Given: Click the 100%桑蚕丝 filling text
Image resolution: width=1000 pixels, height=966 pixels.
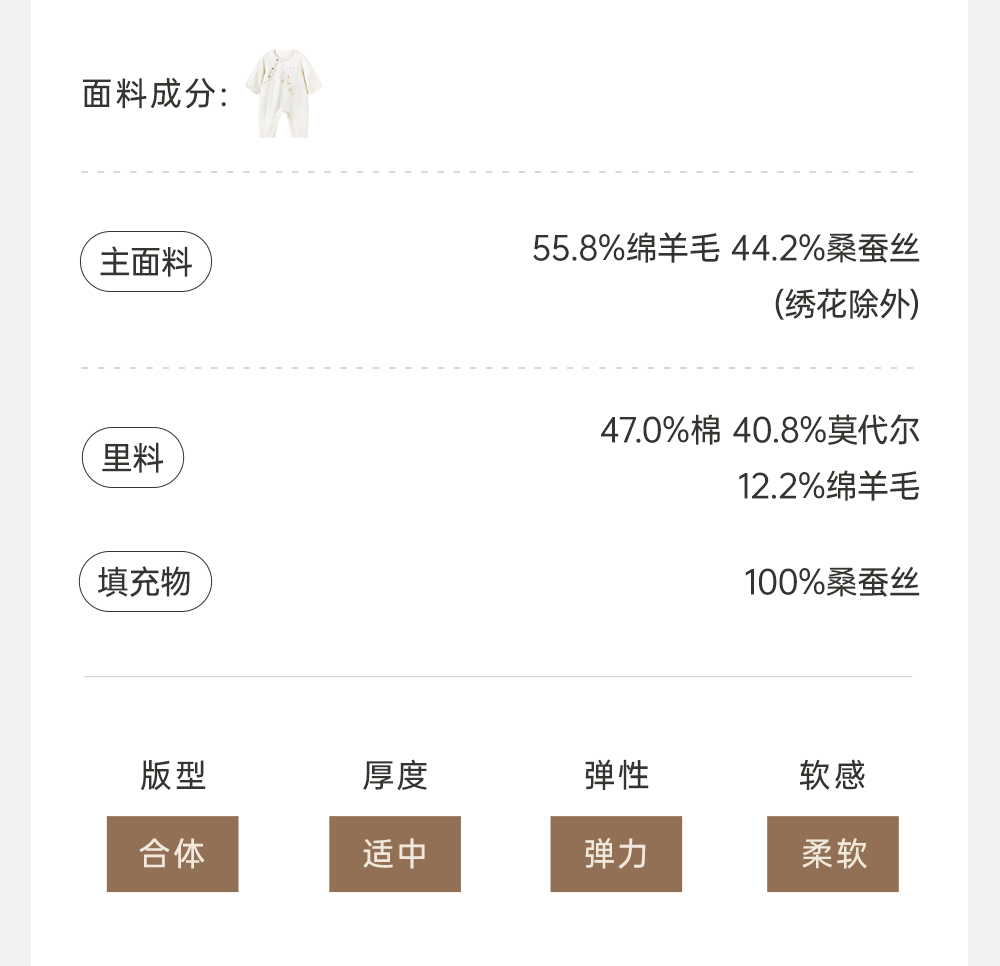Looking at the screenshot, I should pyautogui.click(x=831, y=582).
